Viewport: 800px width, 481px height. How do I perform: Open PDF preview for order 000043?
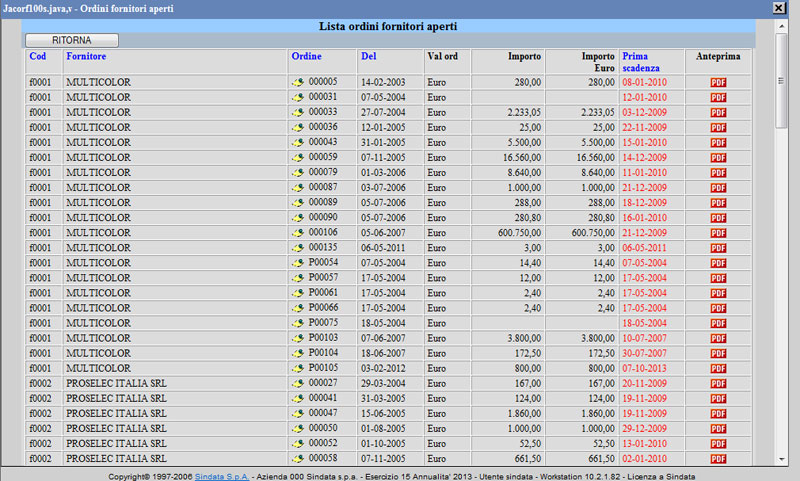(x=718, y=143)
